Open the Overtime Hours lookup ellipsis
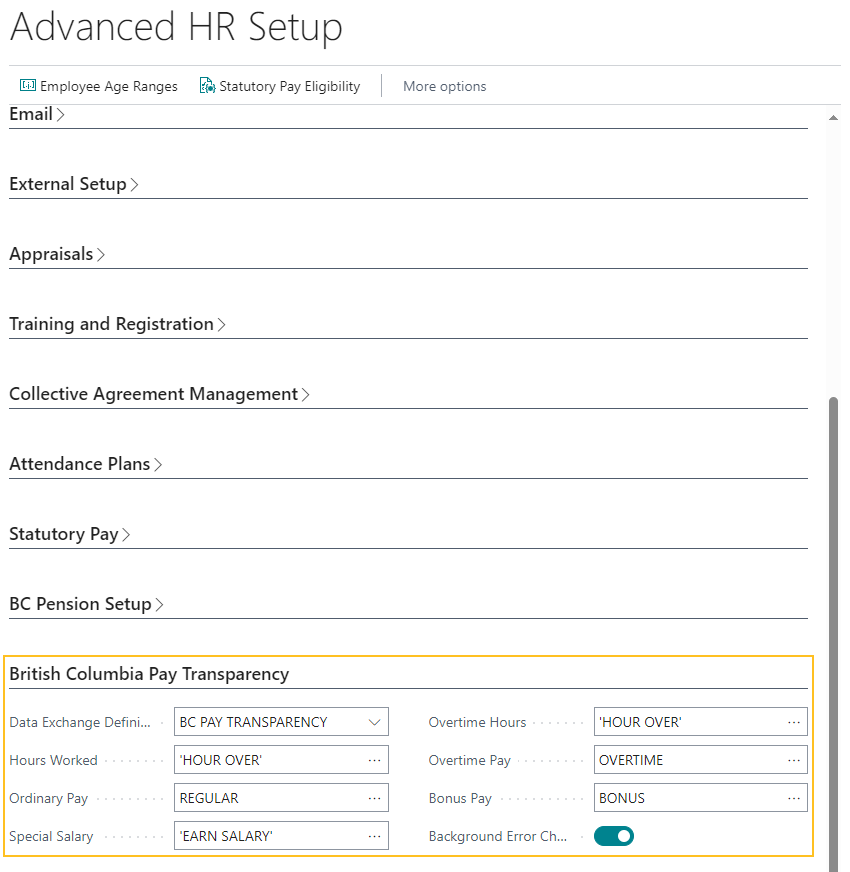Viewport: 850px width, 872px height. pyautogui.click(x=793, y=722)
